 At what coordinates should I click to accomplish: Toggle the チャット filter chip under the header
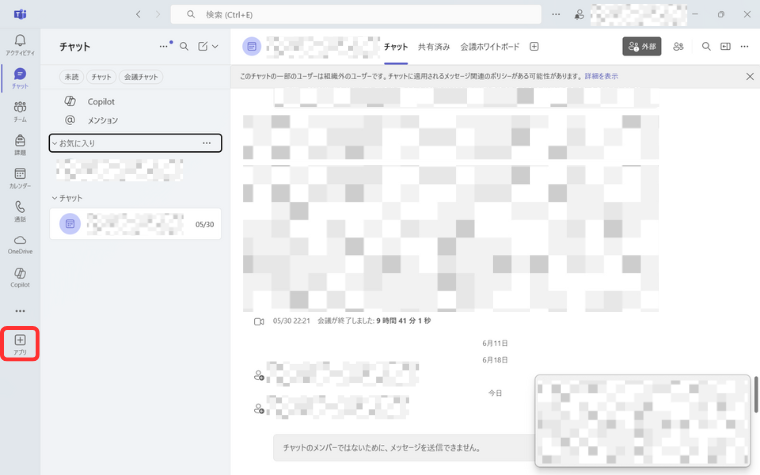101,77
